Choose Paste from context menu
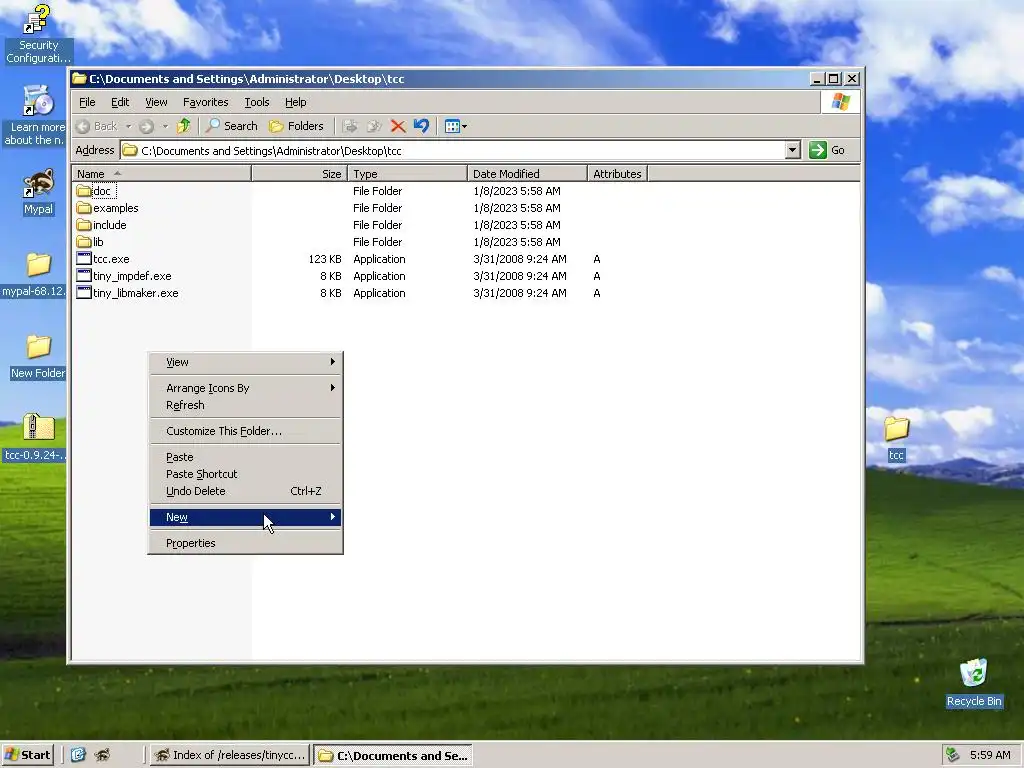Image resolution: width=1024 pixels, height=768 pixels. pyautogui.click(x=246, y=457)
